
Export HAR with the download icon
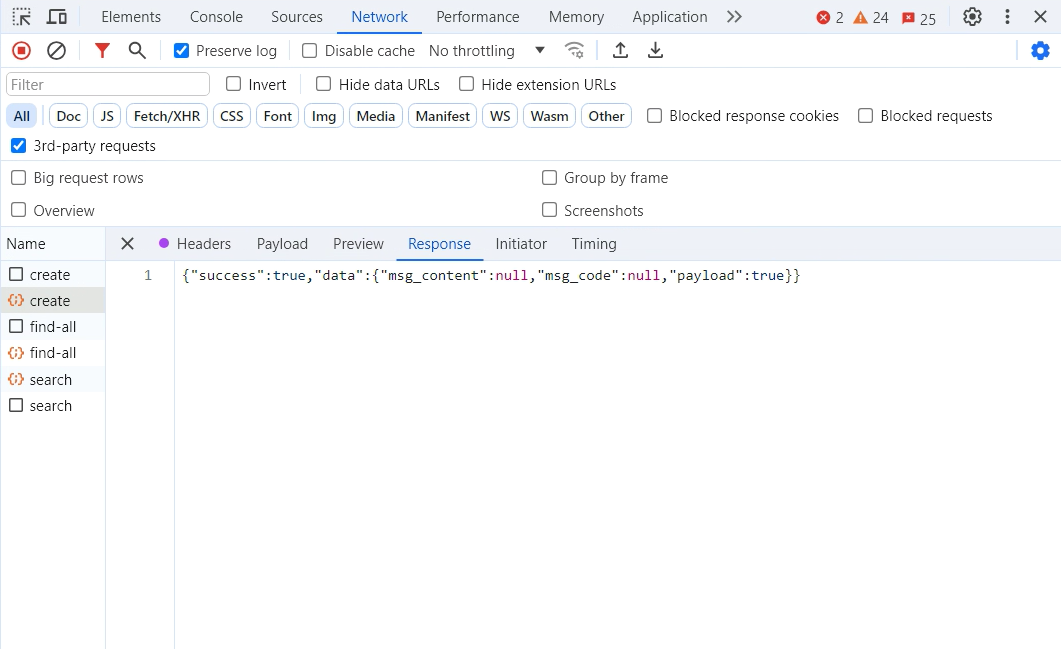(x=655, y=51)
